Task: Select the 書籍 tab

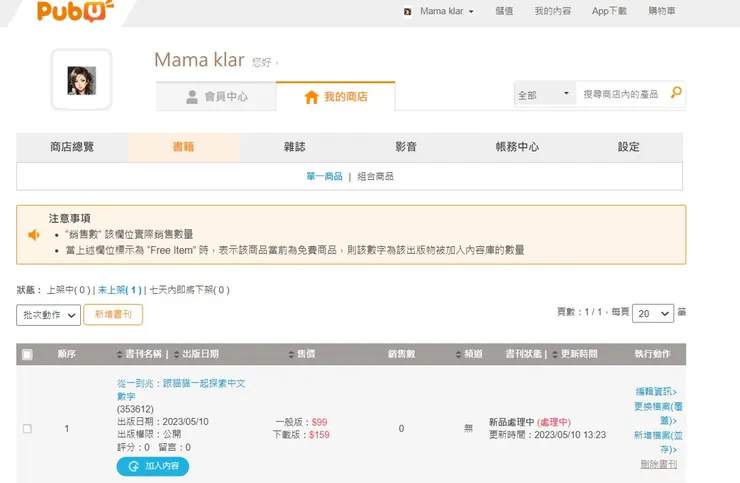Action: tap(184, 147)
